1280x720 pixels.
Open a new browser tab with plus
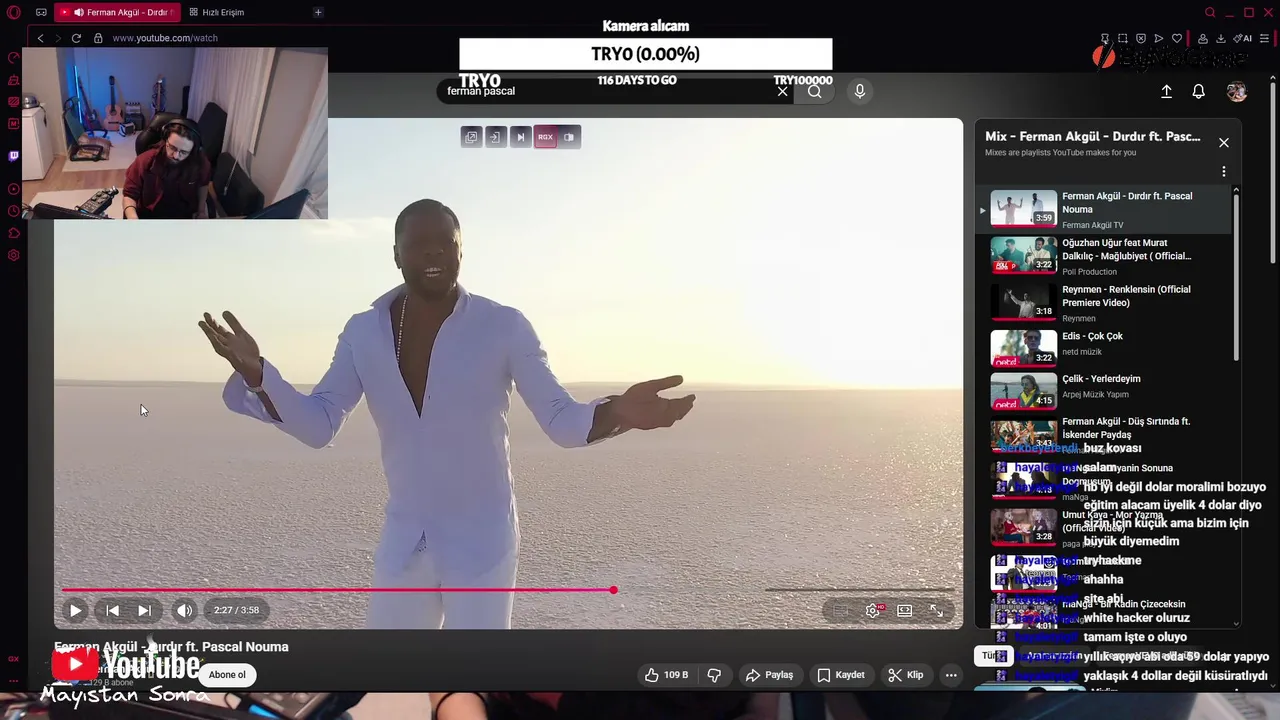(x=318, y=12)
